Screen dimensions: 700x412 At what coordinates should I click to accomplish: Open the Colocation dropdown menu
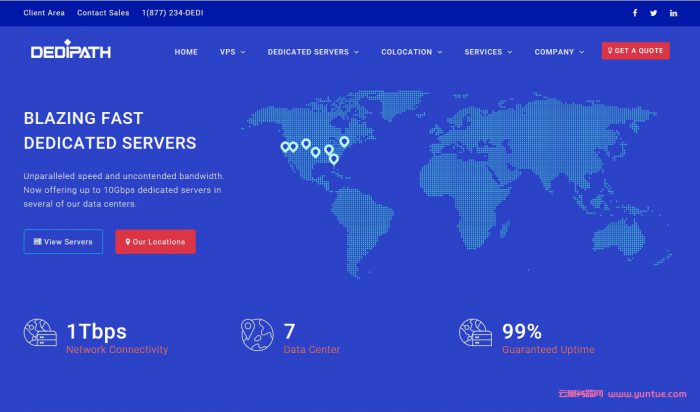(x=410, y=52)
